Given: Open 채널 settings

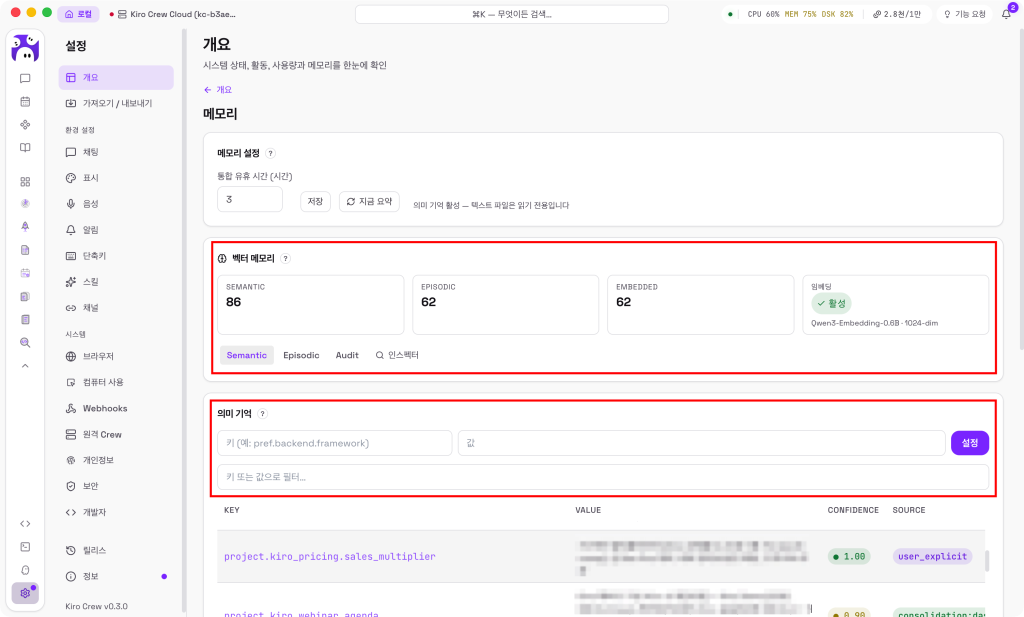Looking at the screenshot, I should [116, 308].
